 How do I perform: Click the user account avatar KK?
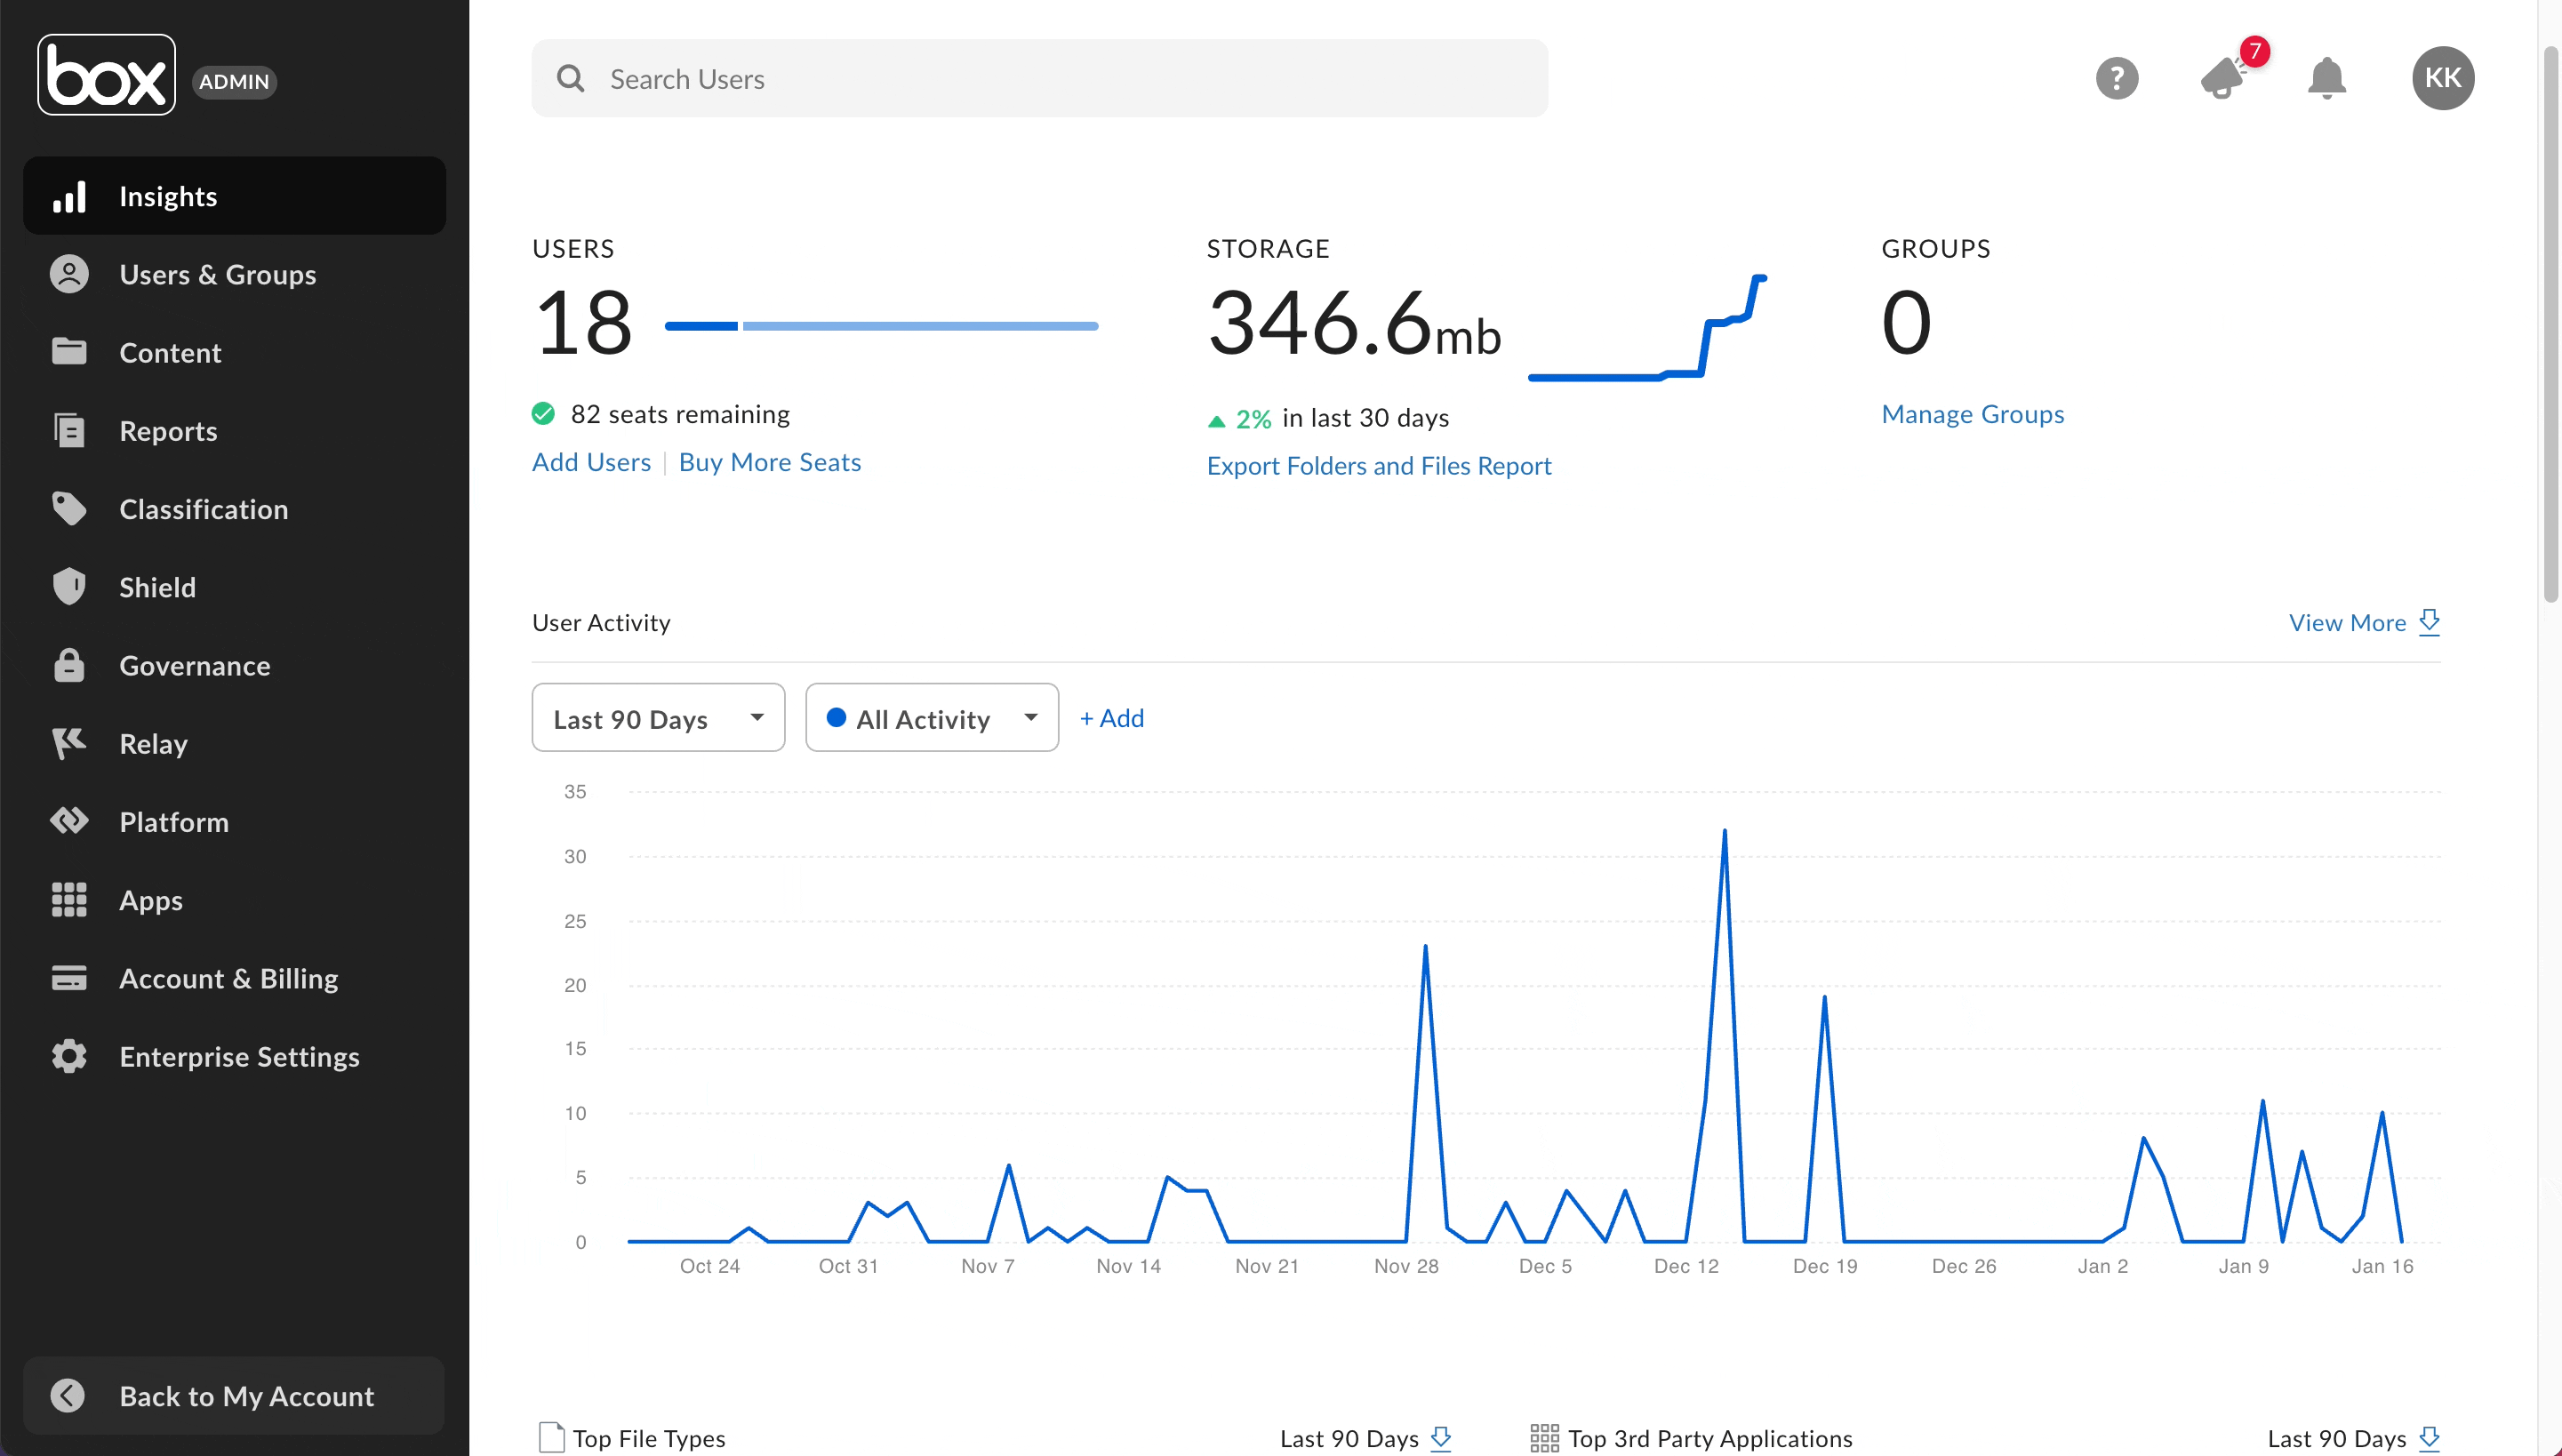(2442, 76)
